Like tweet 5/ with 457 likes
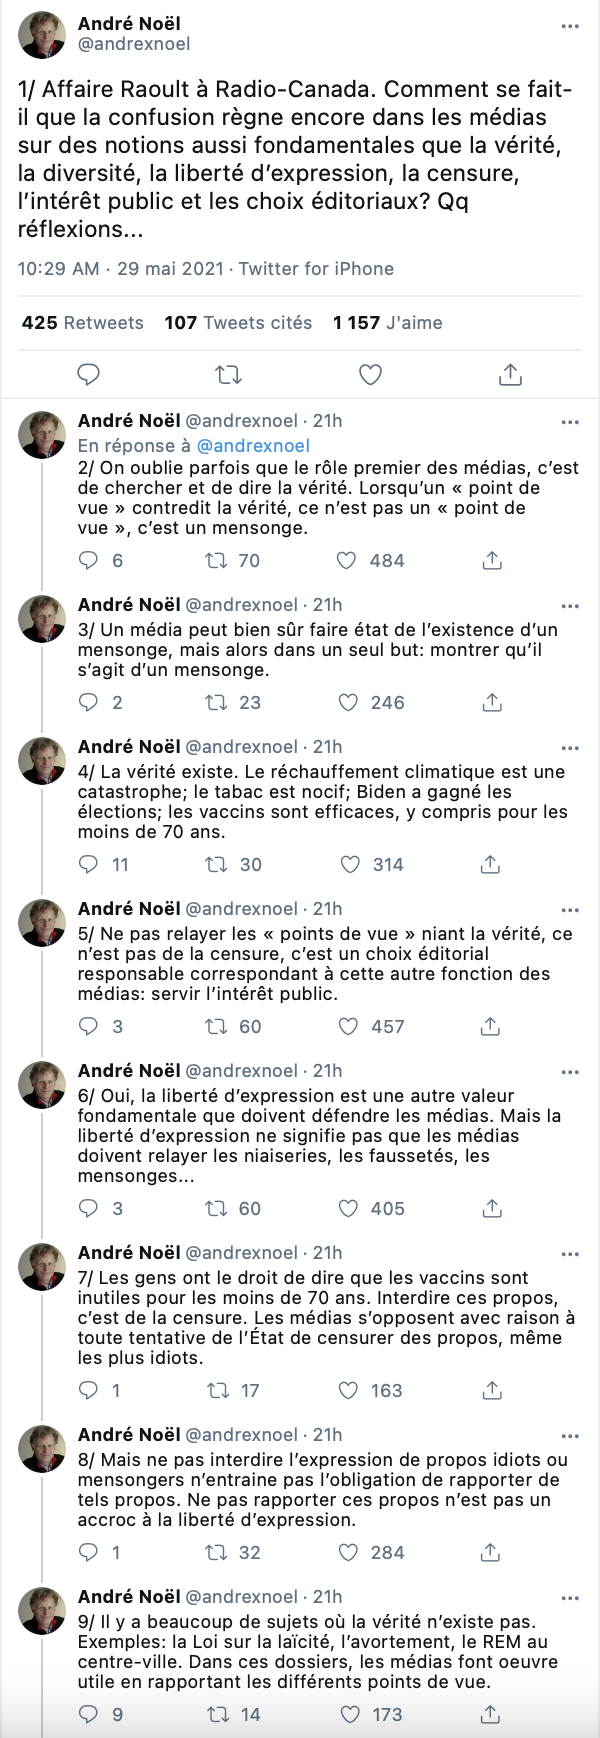The image size is (600, 1738). (x=347, y=1027)
